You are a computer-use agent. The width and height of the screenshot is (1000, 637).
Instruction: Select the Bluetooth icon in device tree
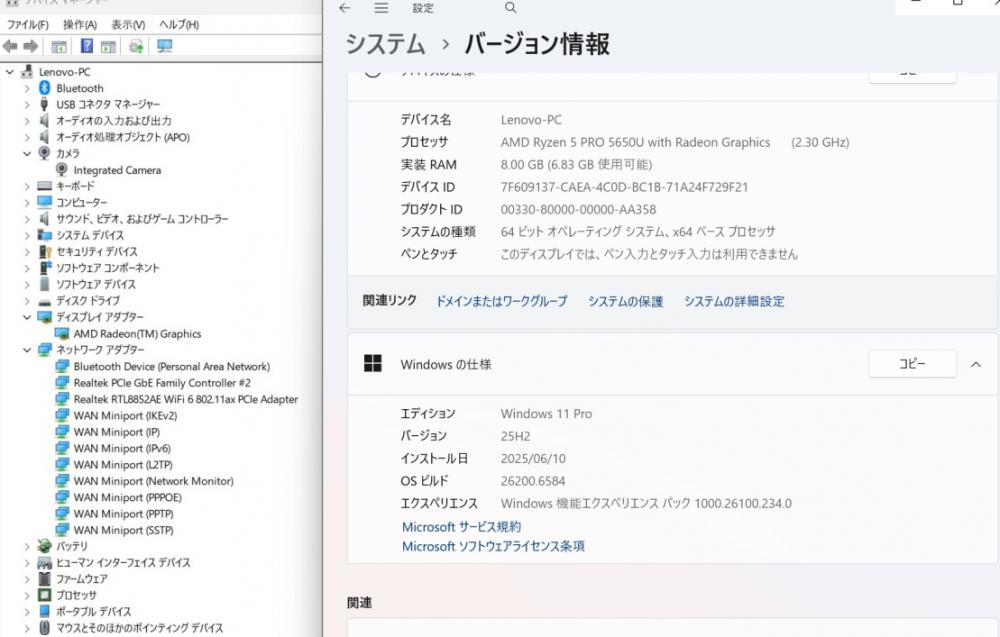[x=45, y=88]
